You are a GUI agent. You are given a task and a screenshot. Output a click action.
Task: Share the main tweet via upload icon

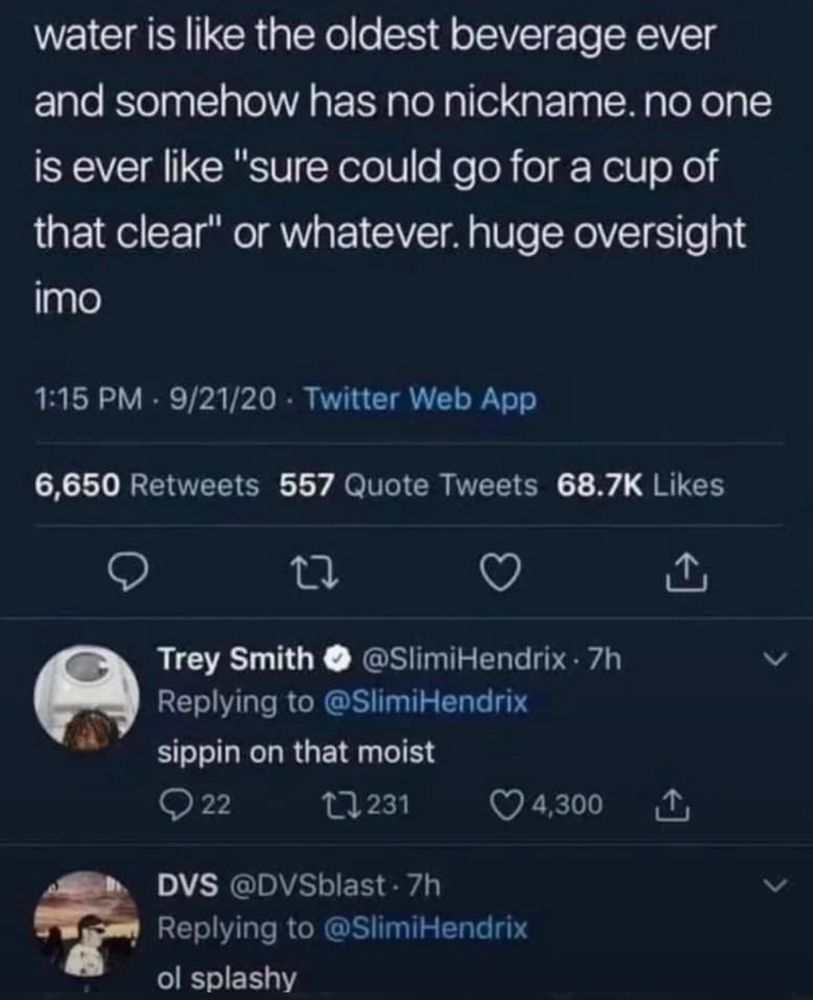click(686, 572)
